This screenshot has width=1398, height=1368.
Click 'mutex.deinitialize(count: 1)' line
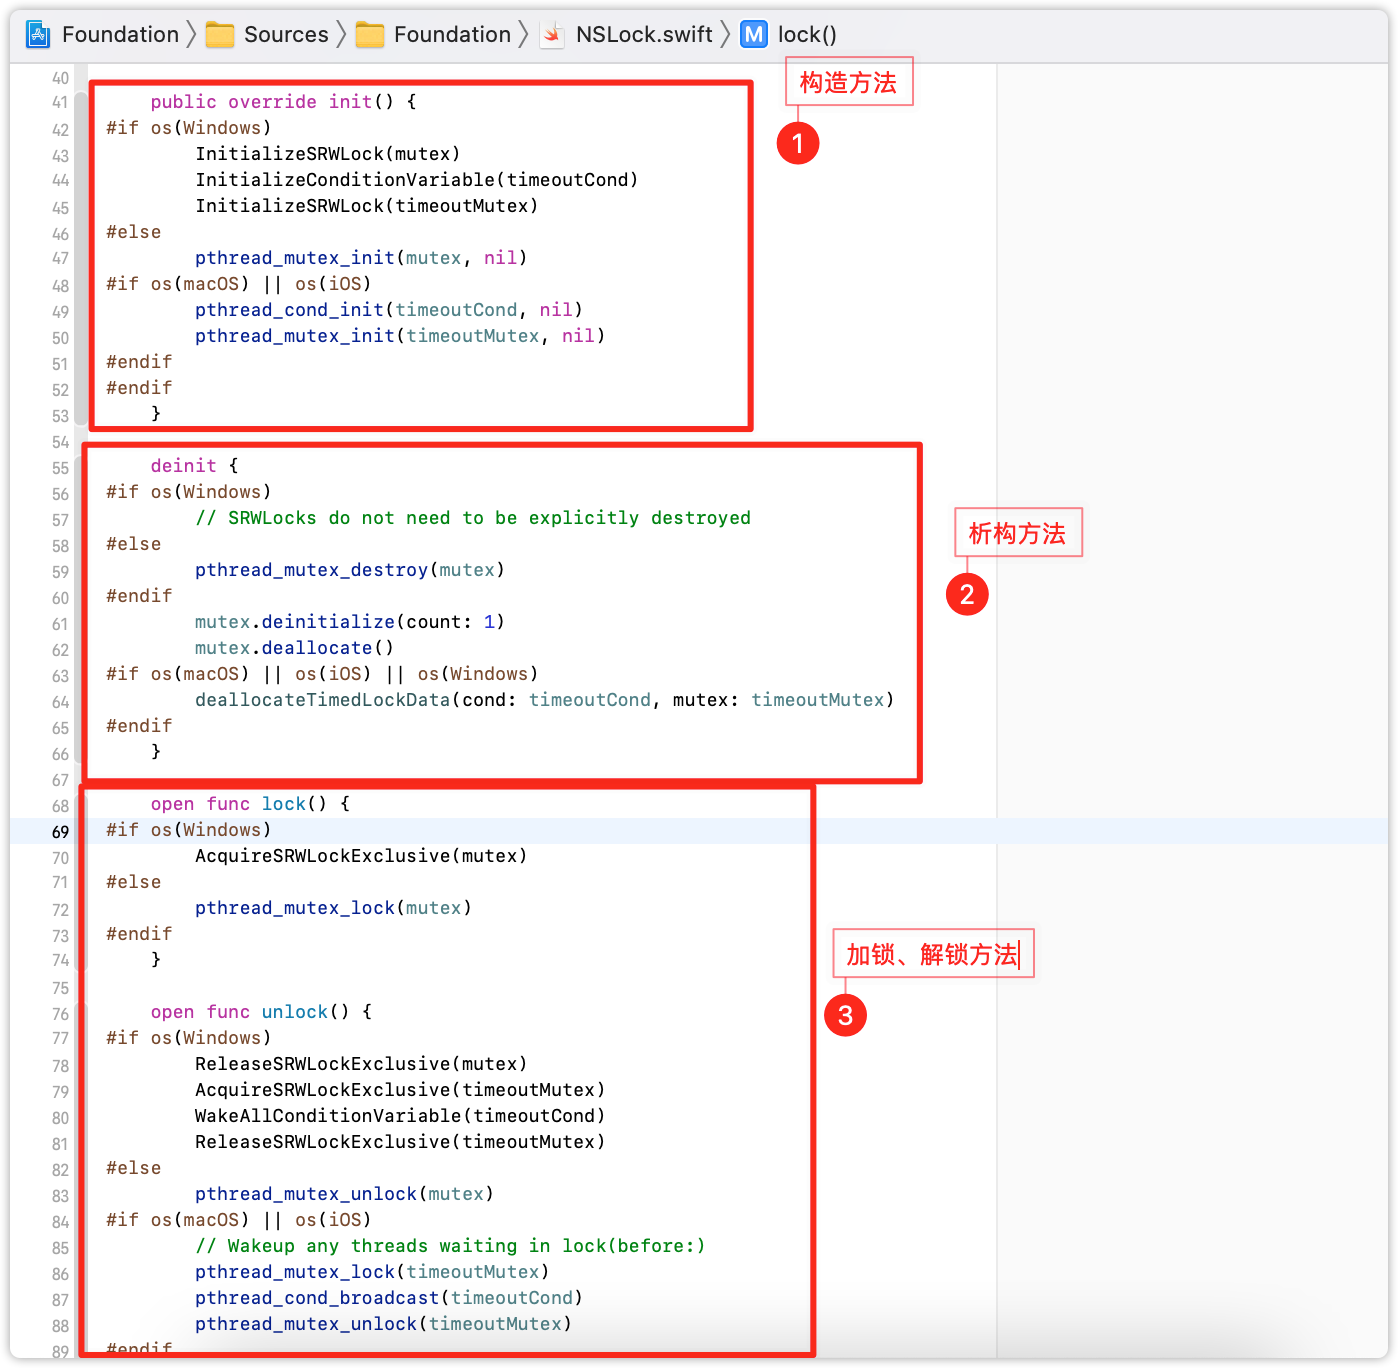(x=350, y=622)
